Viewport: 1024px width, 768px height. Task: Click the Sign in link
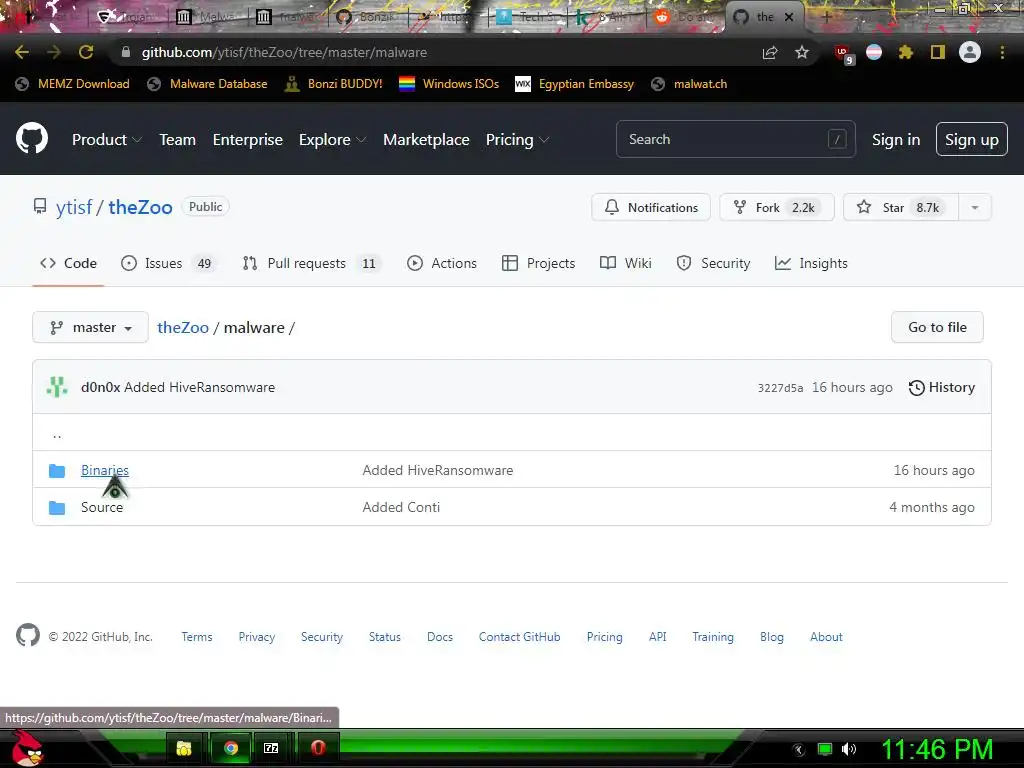tap(896, 140)
